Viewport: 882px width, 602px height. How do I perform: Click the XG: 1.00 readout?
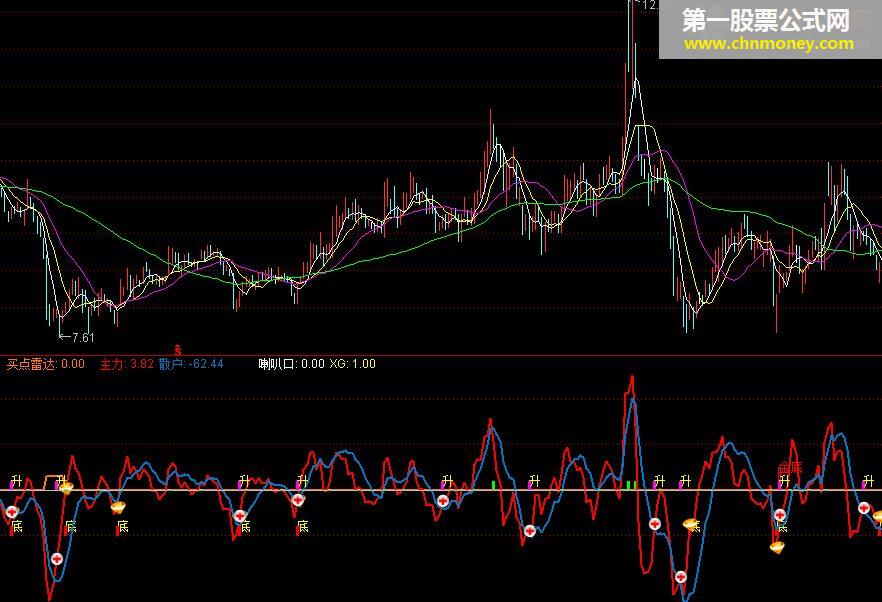click(x=353, y=364)
